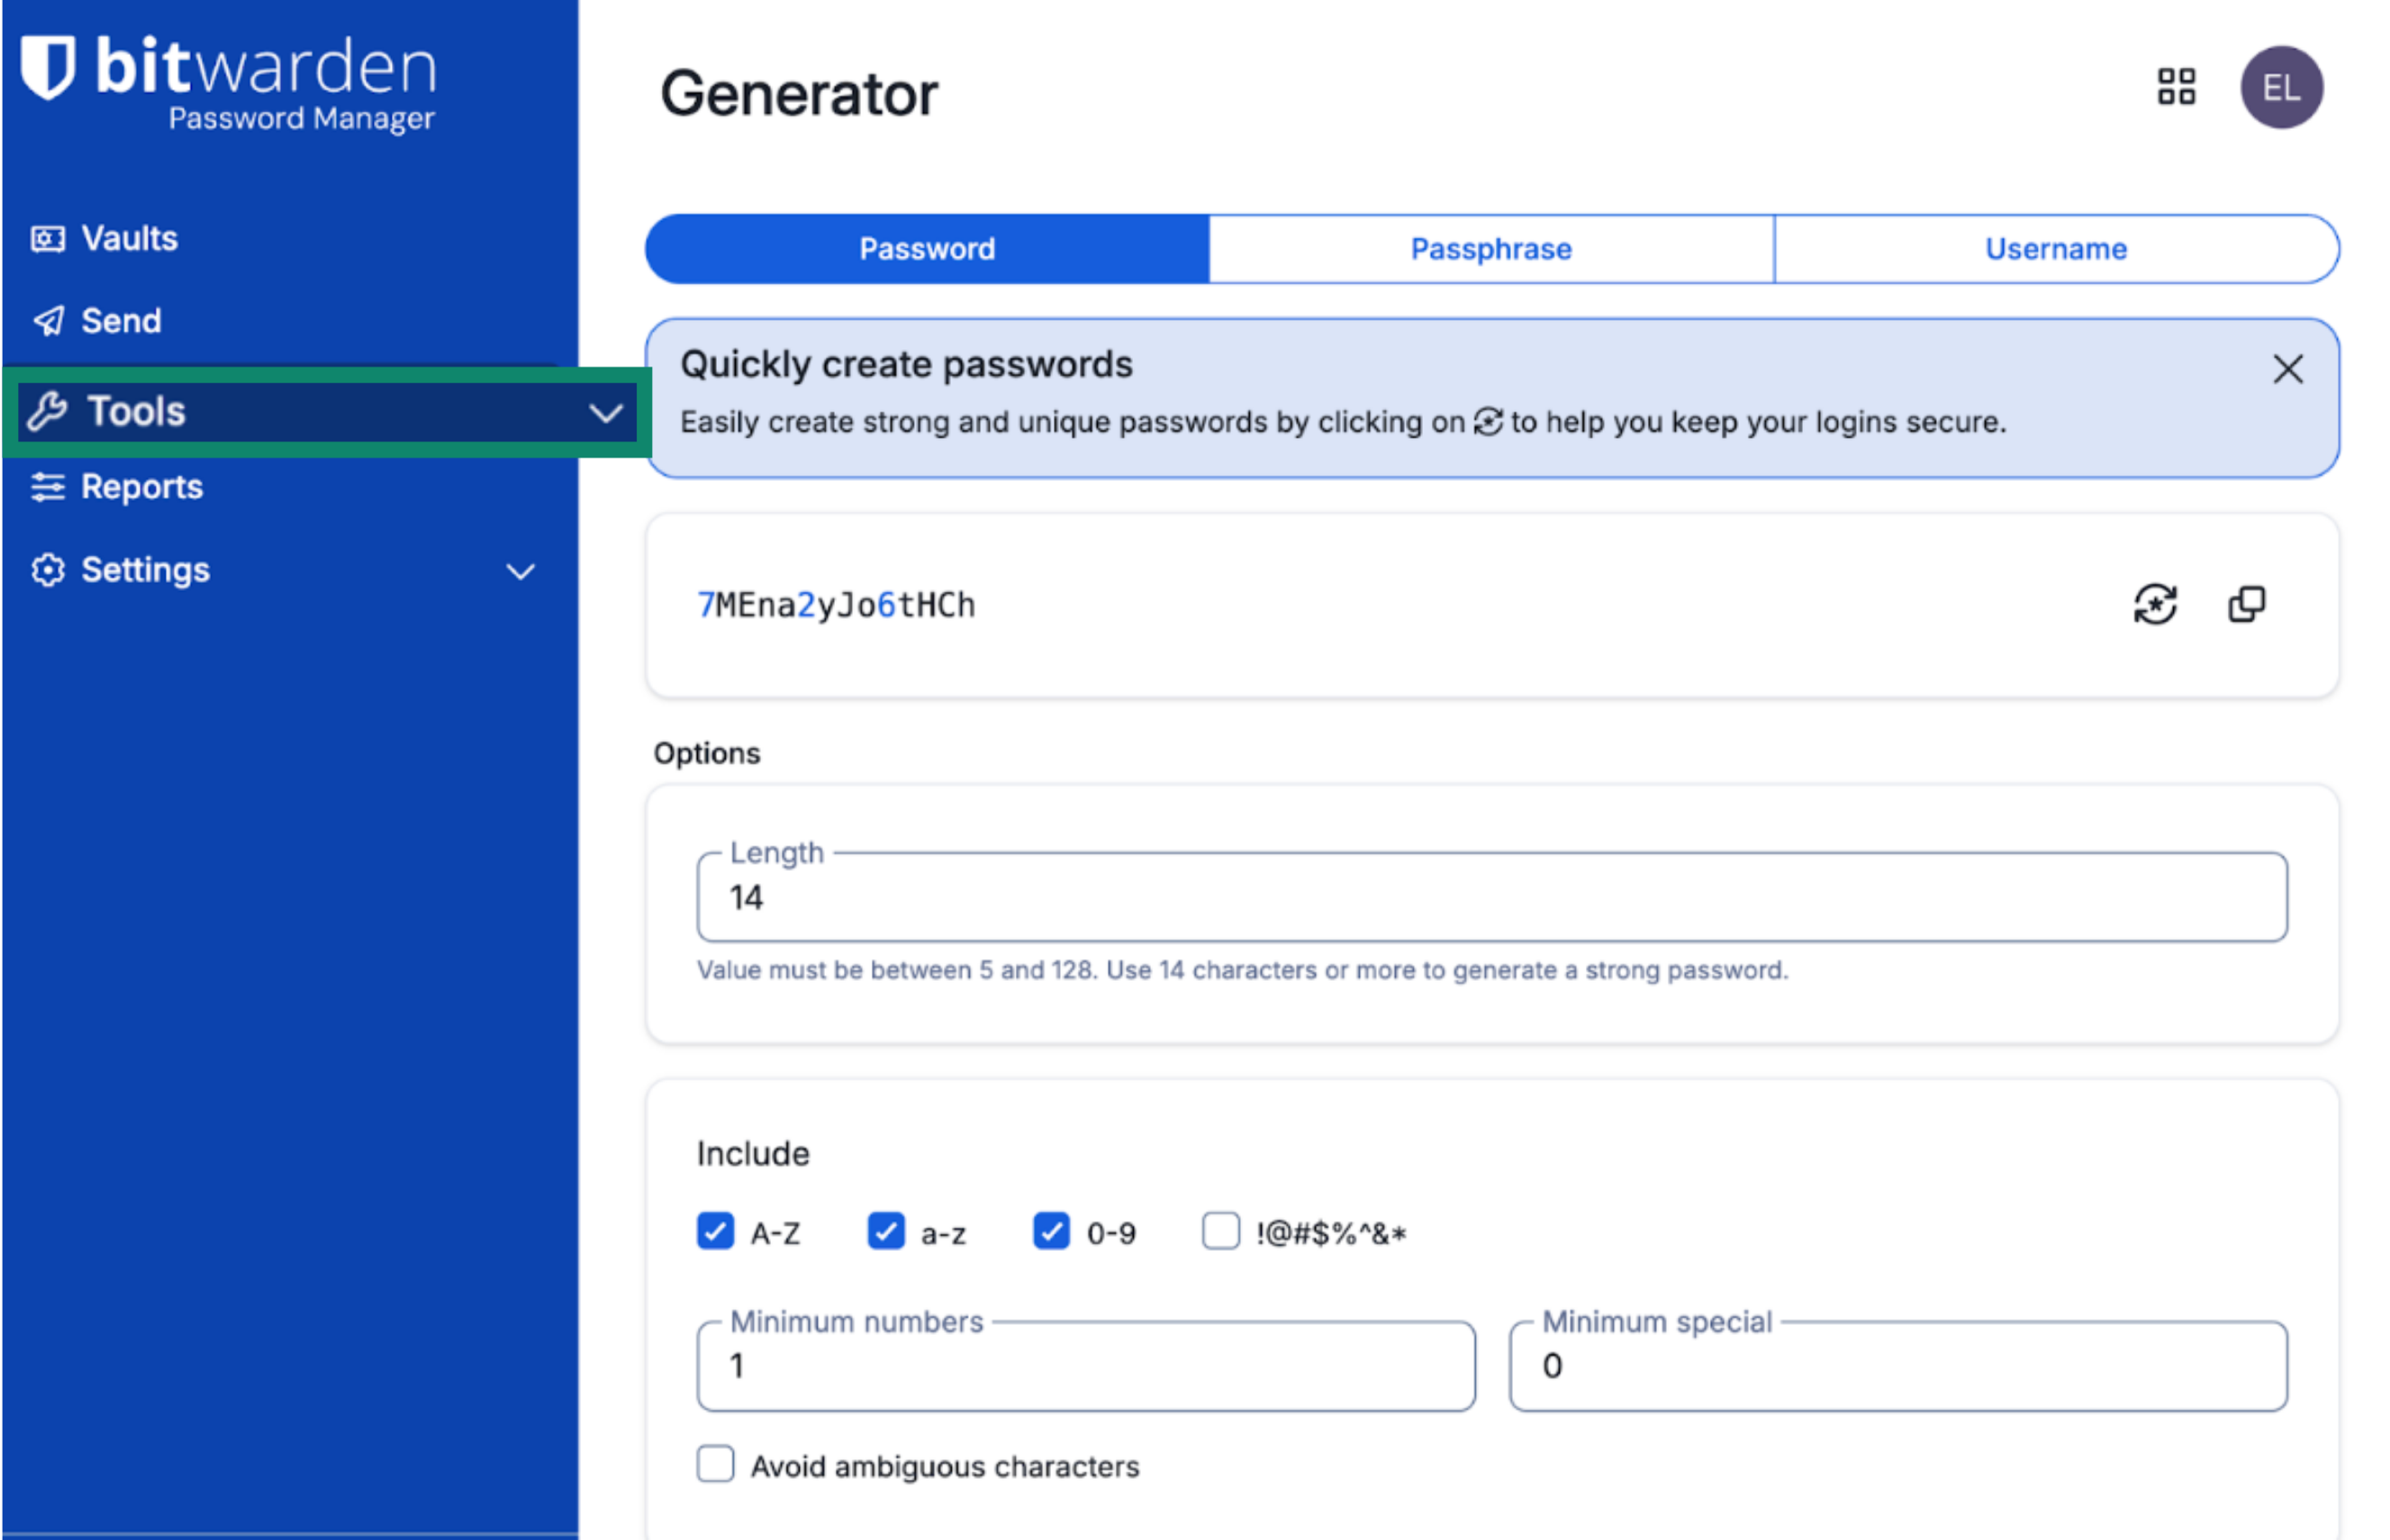The image size is (2390, 1540).
Task: Click the Send paper plane icon
Action: [48, 321]
